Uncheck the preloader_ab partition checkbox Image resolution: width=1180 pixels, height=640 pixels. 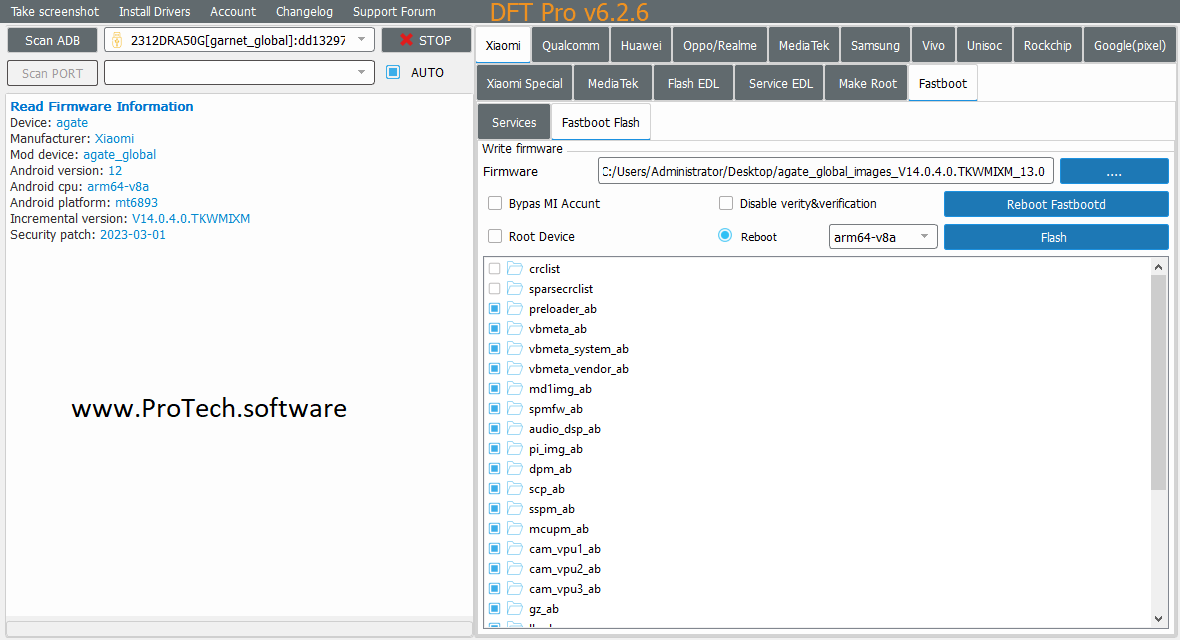pos(494,309)
